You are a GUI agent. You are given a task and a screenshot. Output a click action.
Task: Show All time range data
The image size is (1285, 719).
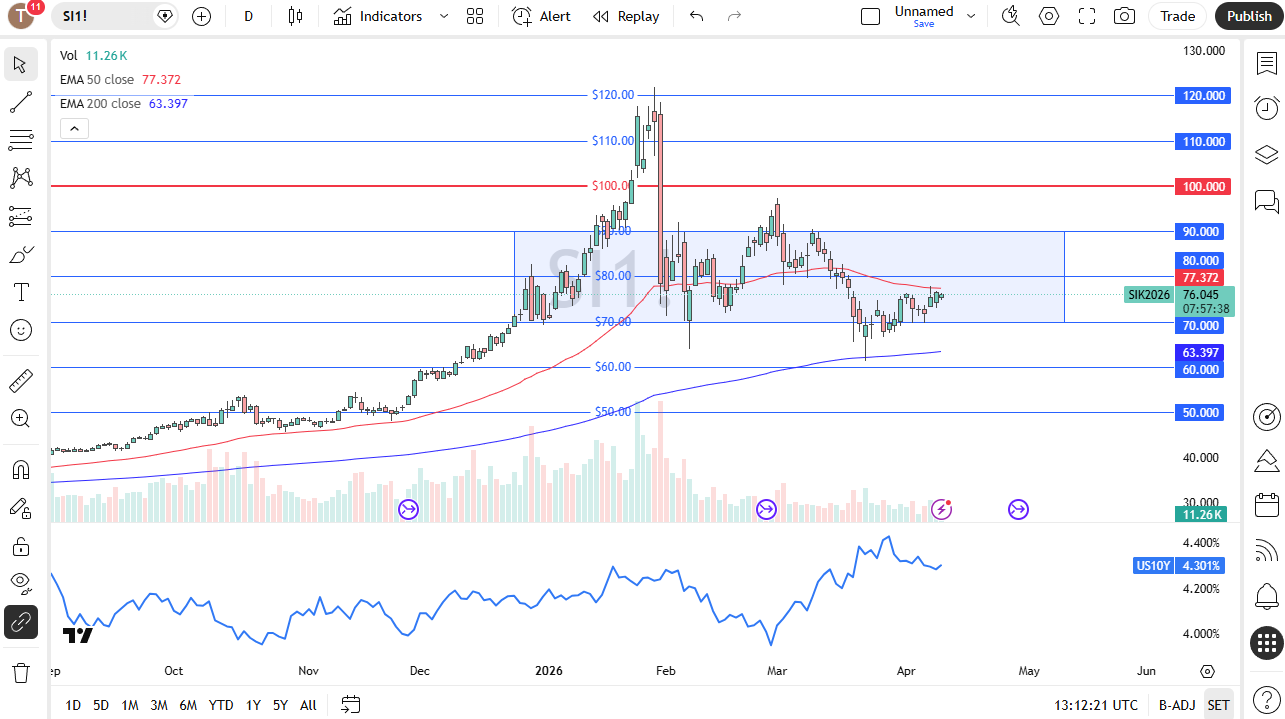click(x=308, y=705)
